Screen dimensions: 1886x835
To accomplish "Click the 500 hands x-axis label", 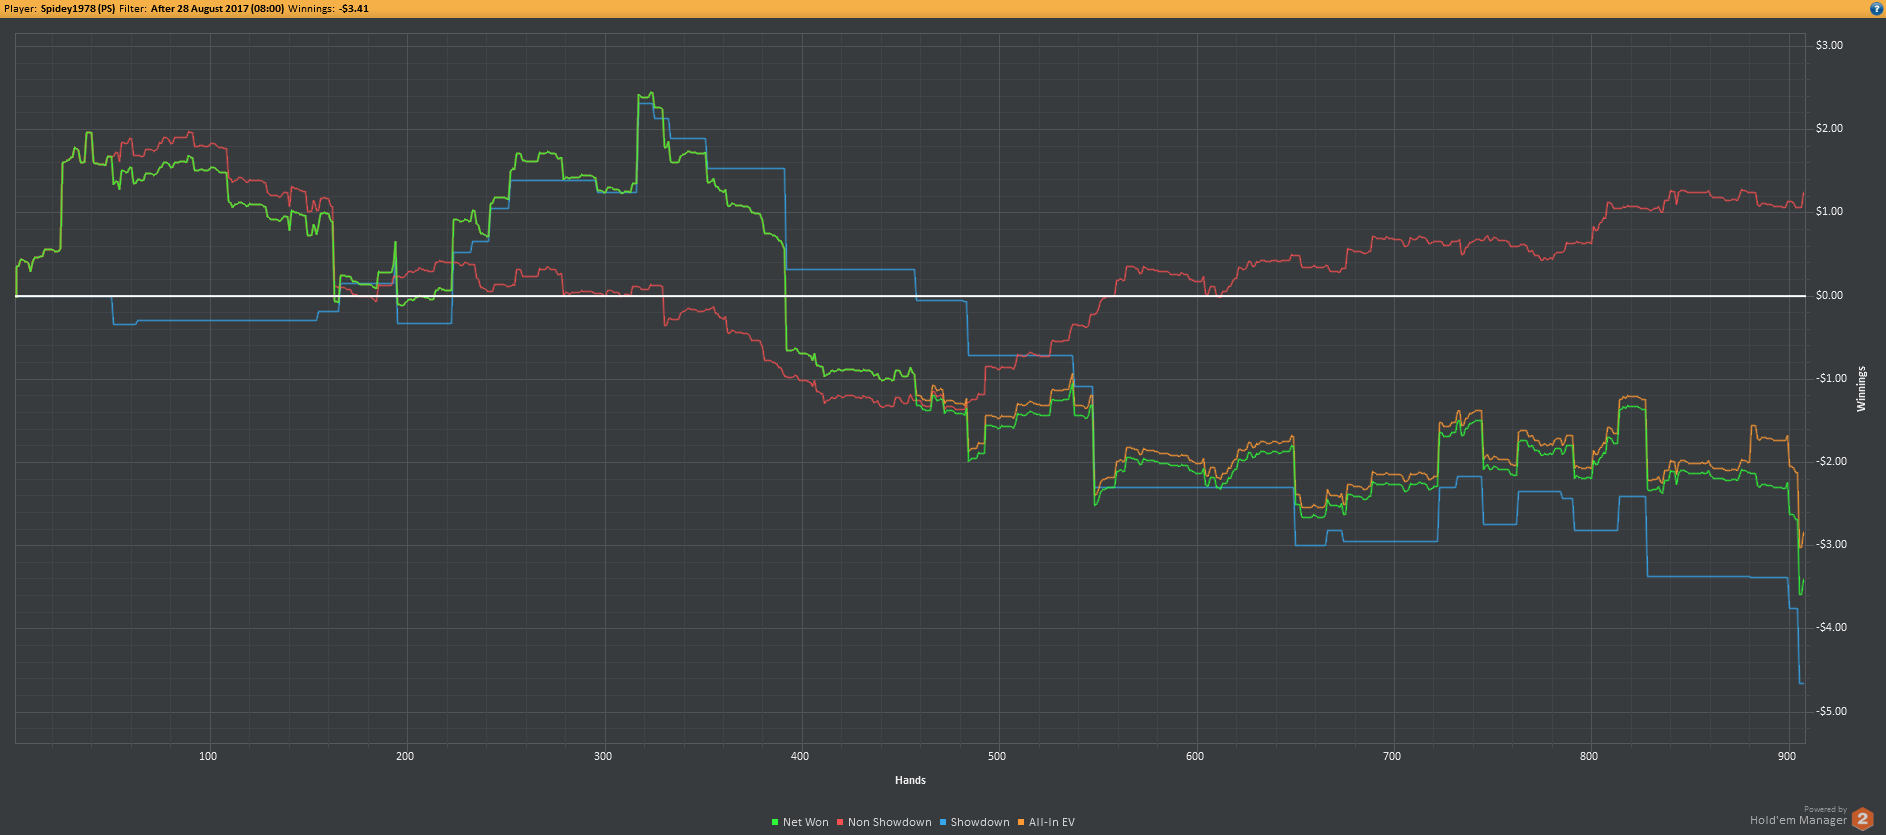I will click(x=997, y=756).
